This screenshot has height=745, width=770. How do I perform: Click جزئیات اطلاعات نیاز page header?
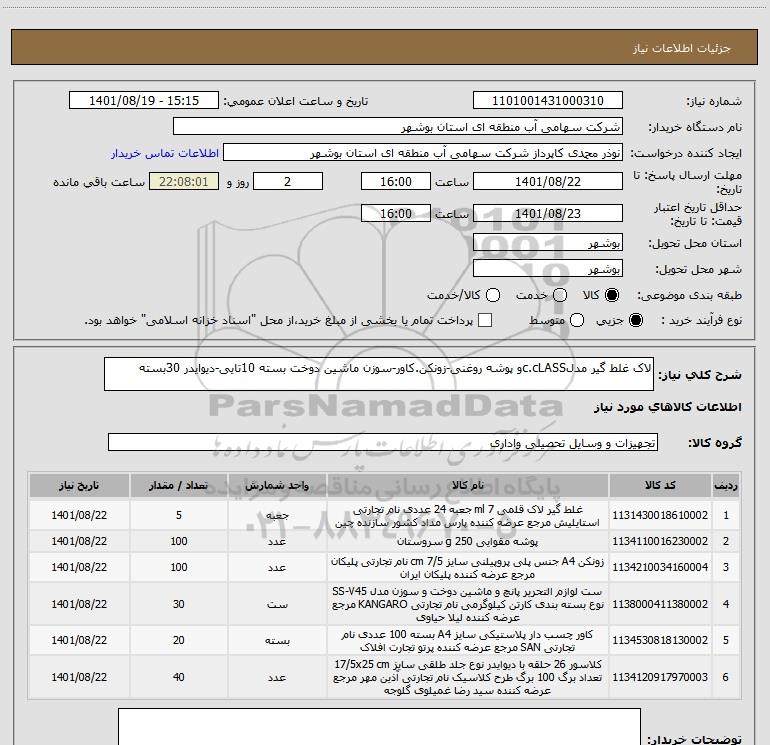click(x=682, y=48)
